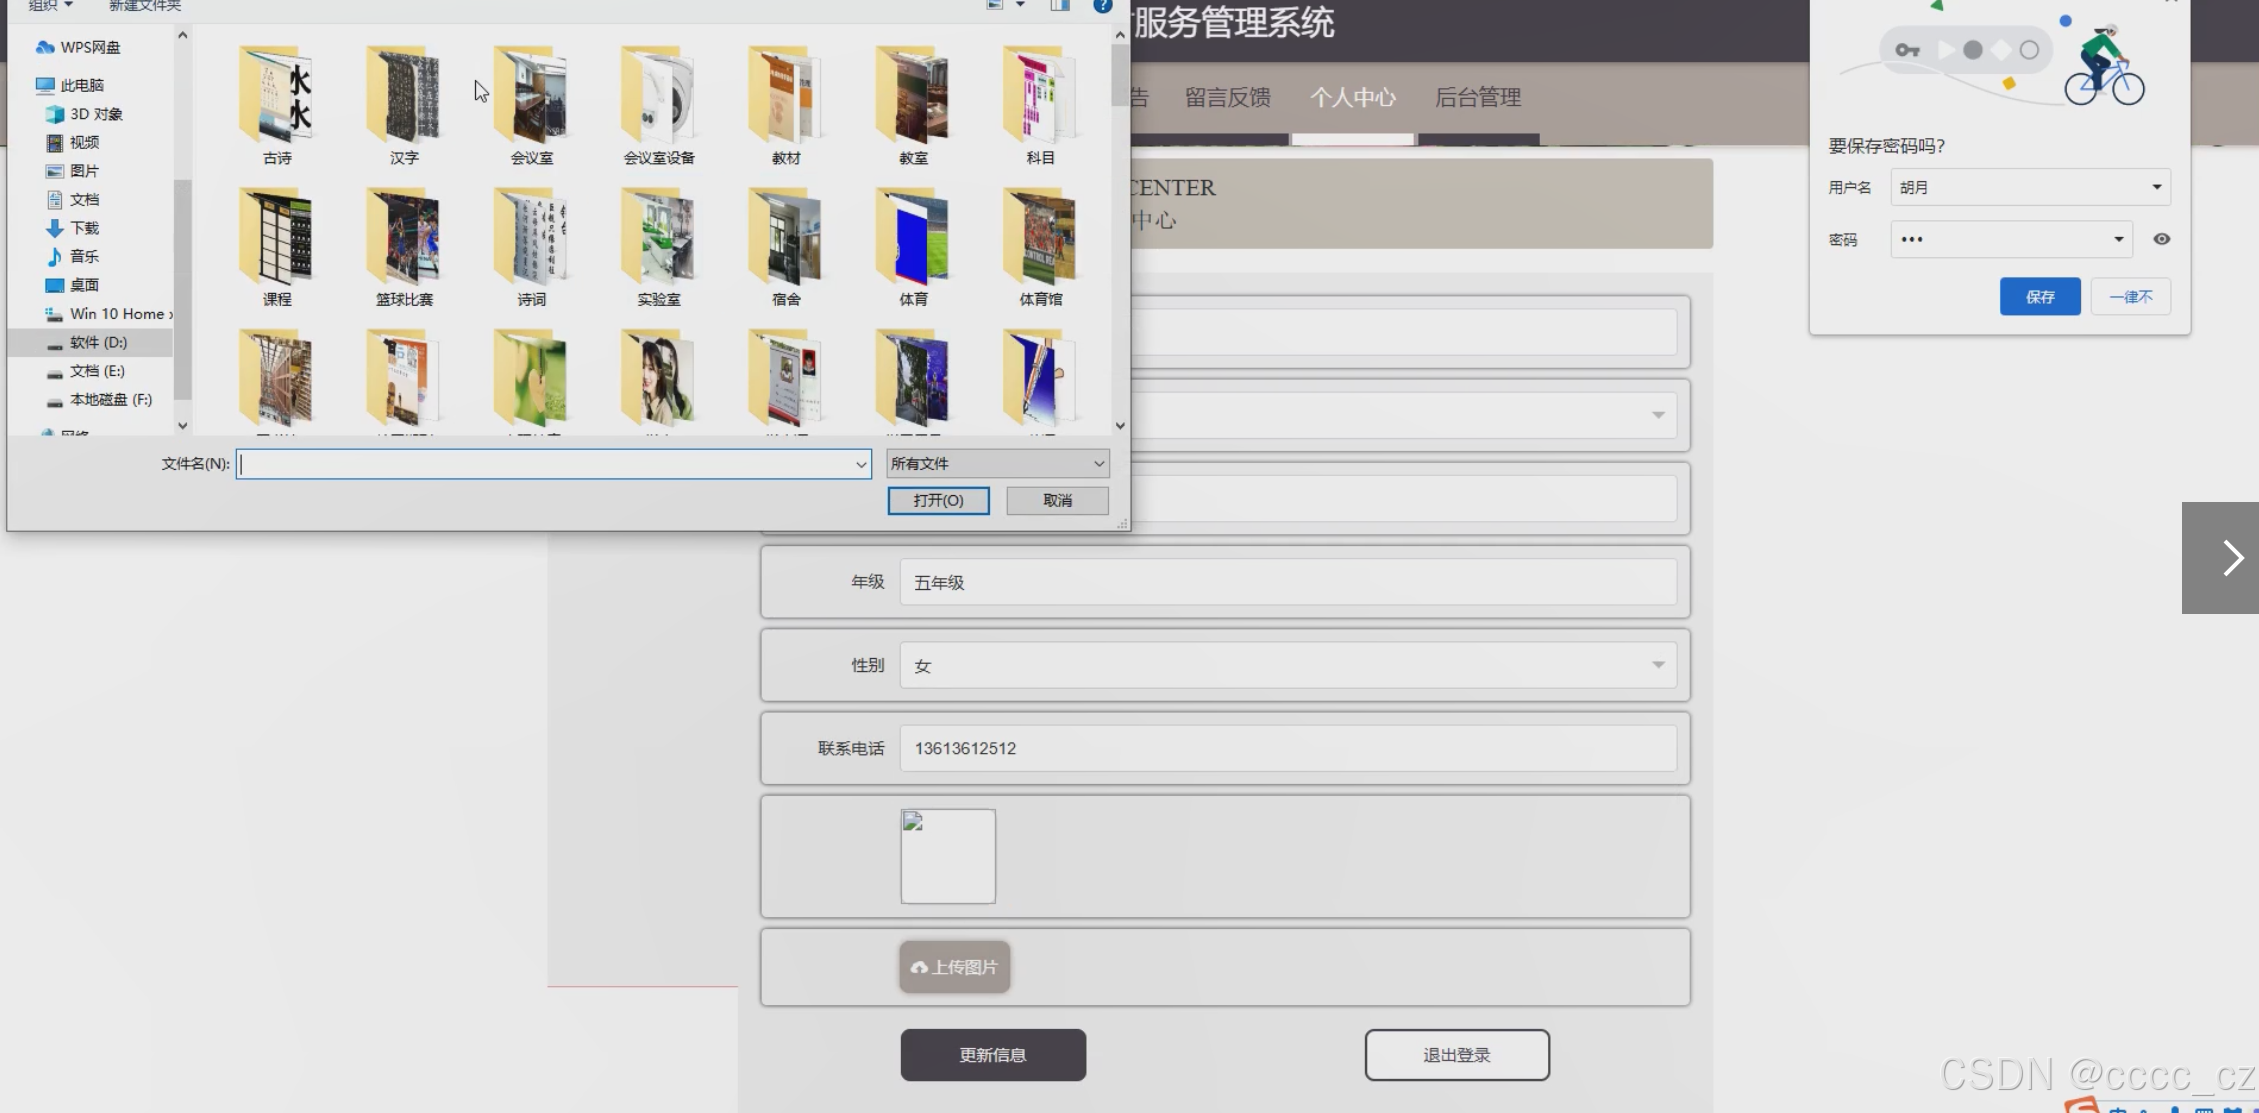Select 下载 in the navigation pane
Screen dimensions: 2259x1113
tap(84, 228)
